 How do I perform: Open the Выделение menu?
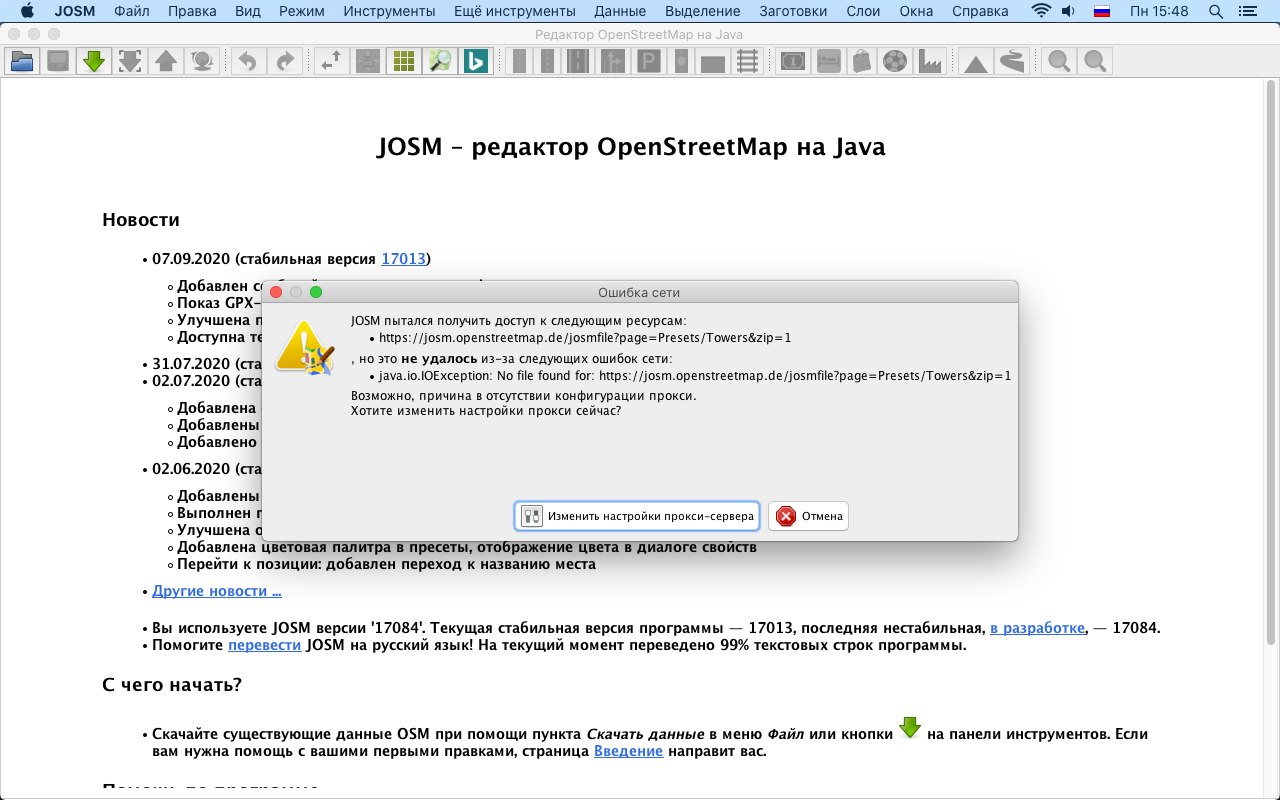click(x=702, y=11)
